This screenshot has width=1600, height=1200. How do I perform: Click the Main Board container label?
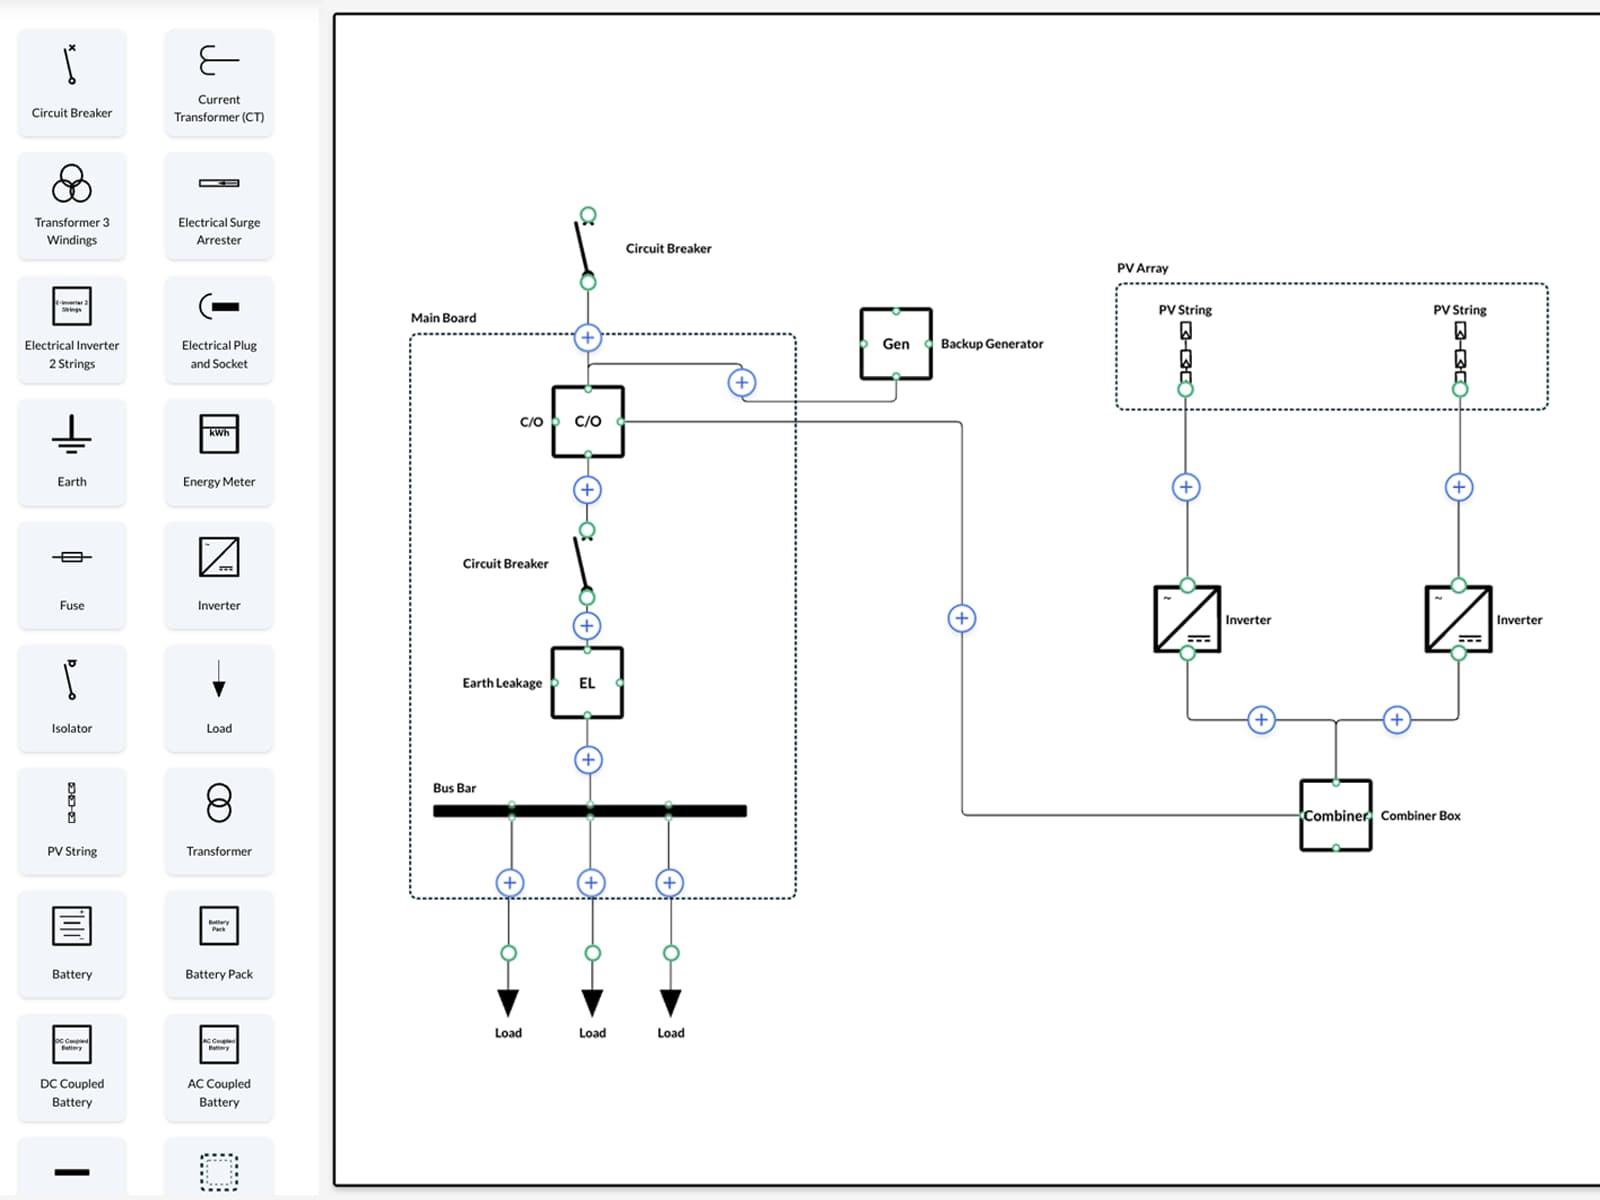[x=444, y=318]
